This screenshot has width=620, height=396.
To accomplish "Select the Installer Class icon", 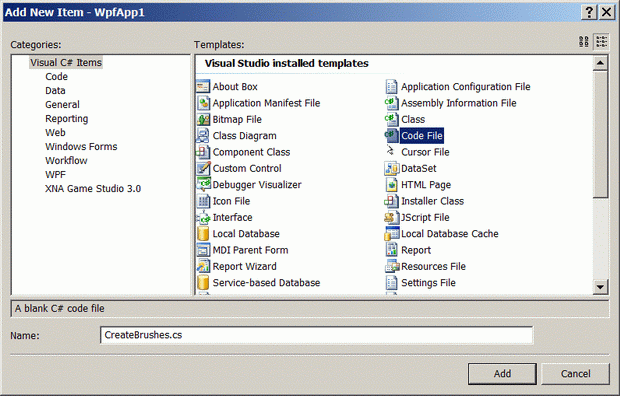I will [391, 201].
